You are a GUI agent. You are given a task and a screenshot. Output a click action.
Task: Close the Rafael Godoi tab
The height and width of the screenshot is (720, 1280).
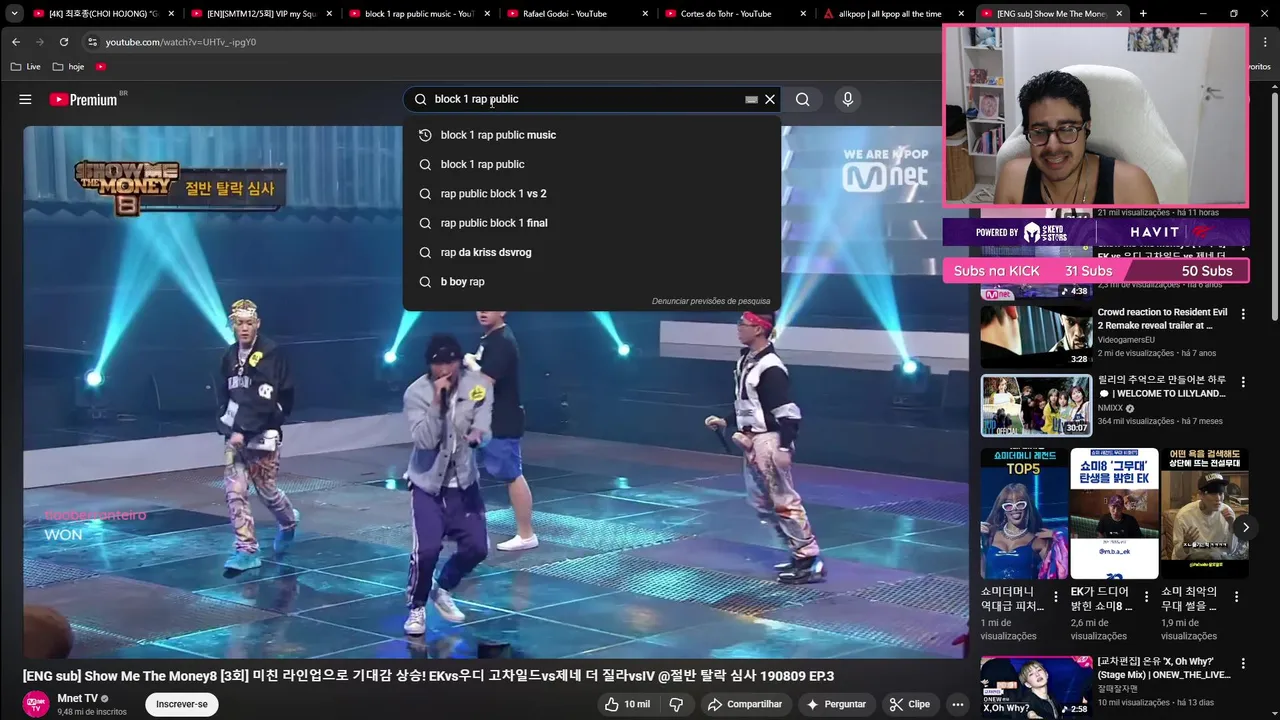[x=645, y=14]
